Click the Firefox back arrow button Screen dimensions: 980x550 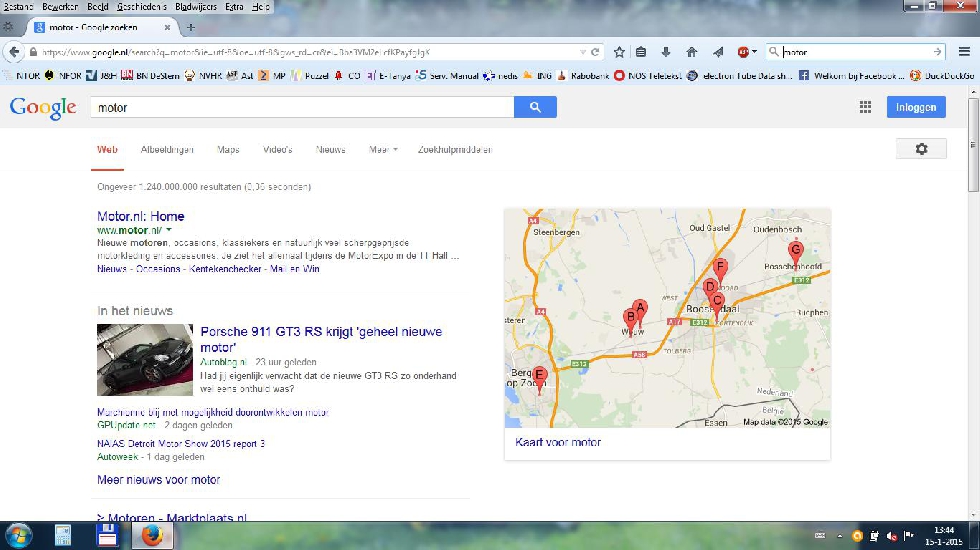click(x=14, y=52)
